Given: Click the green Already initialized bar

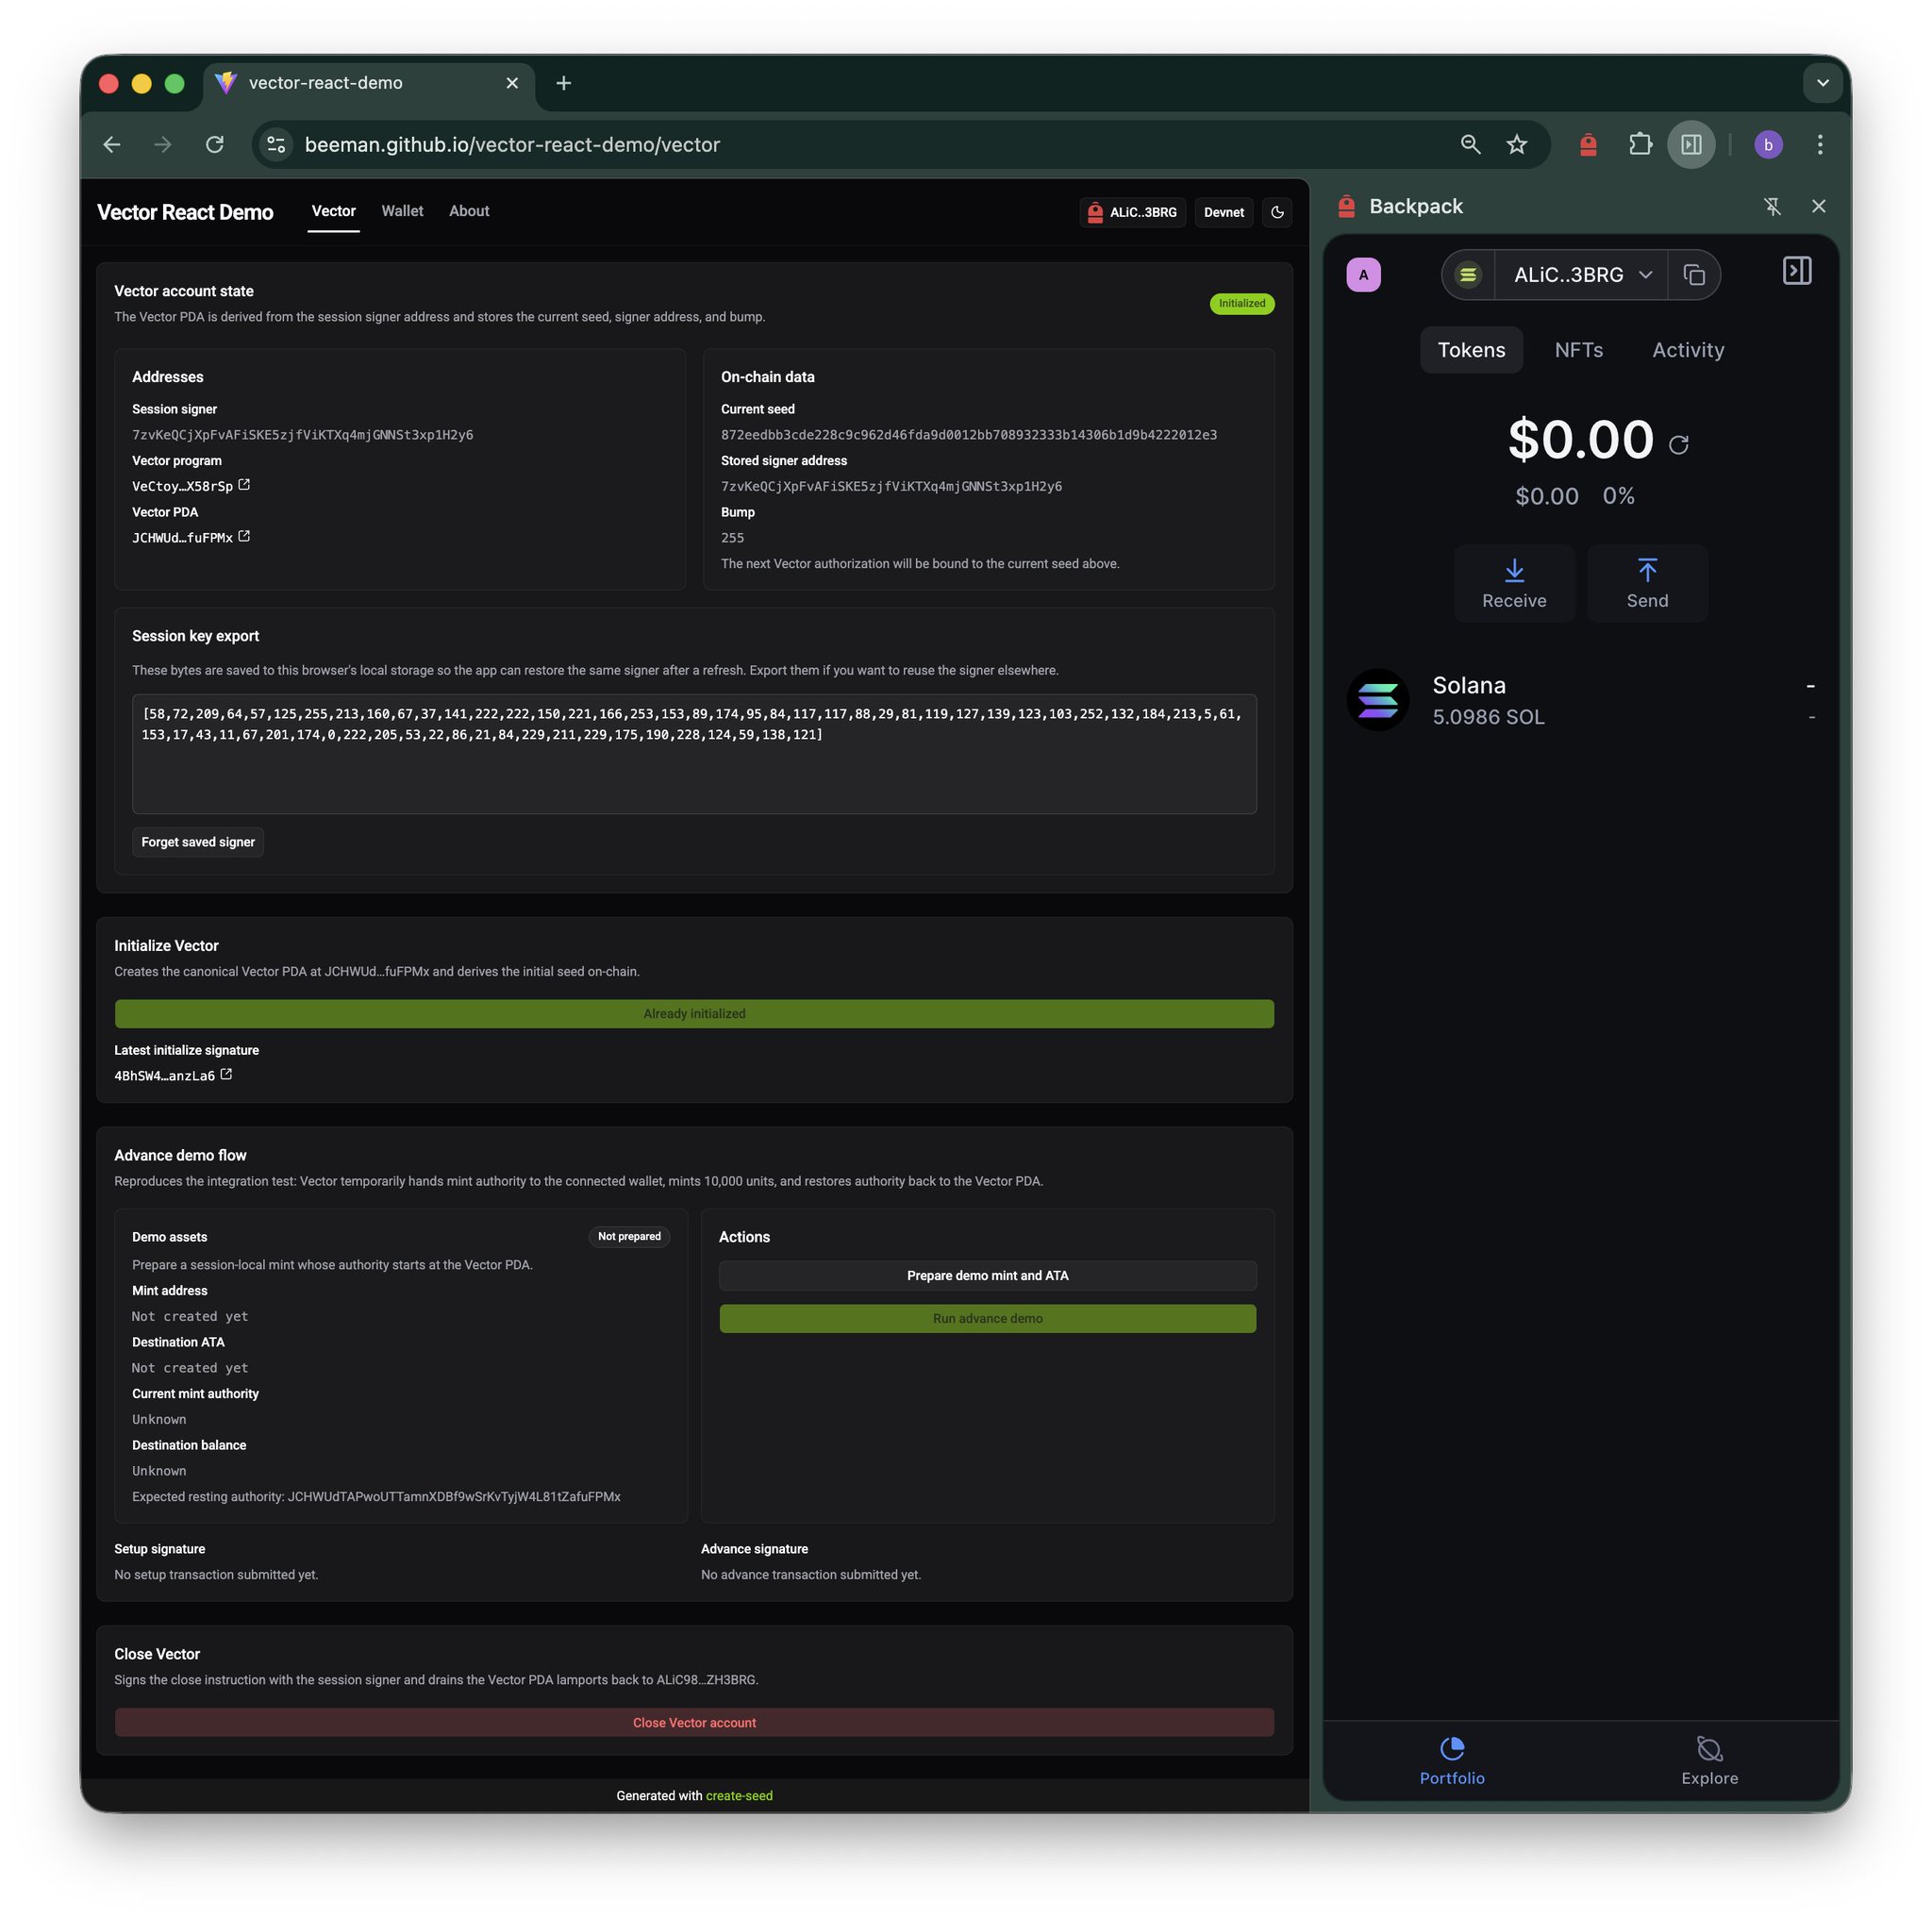Looking at the screenshot, I should (x=694, y=1013).
